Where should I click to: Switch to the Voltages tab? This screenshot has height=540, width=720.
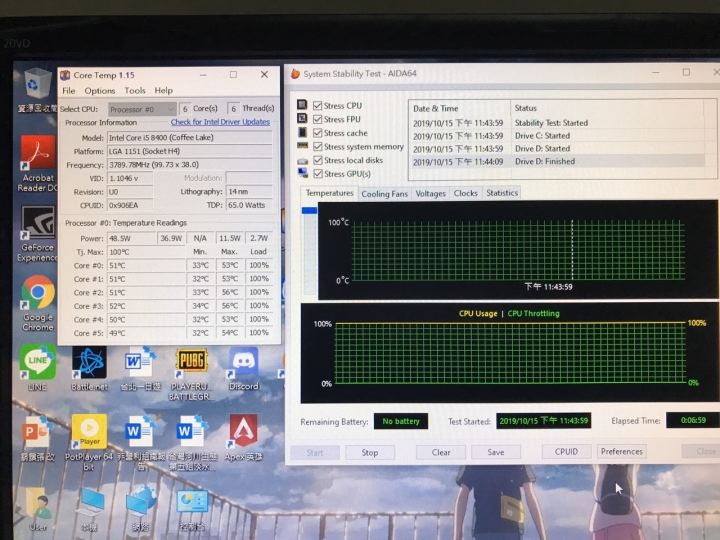tap(430, 194)
